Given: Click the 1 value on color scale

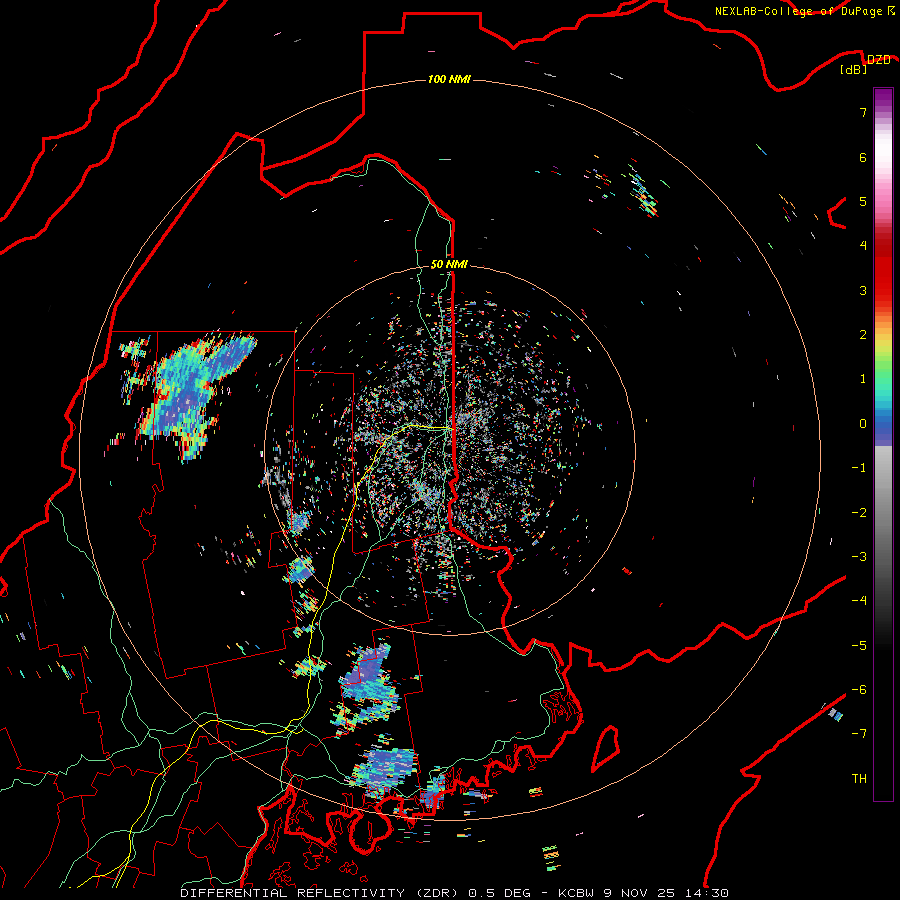Looking at the screenshot, I should [x=863, y=379].
